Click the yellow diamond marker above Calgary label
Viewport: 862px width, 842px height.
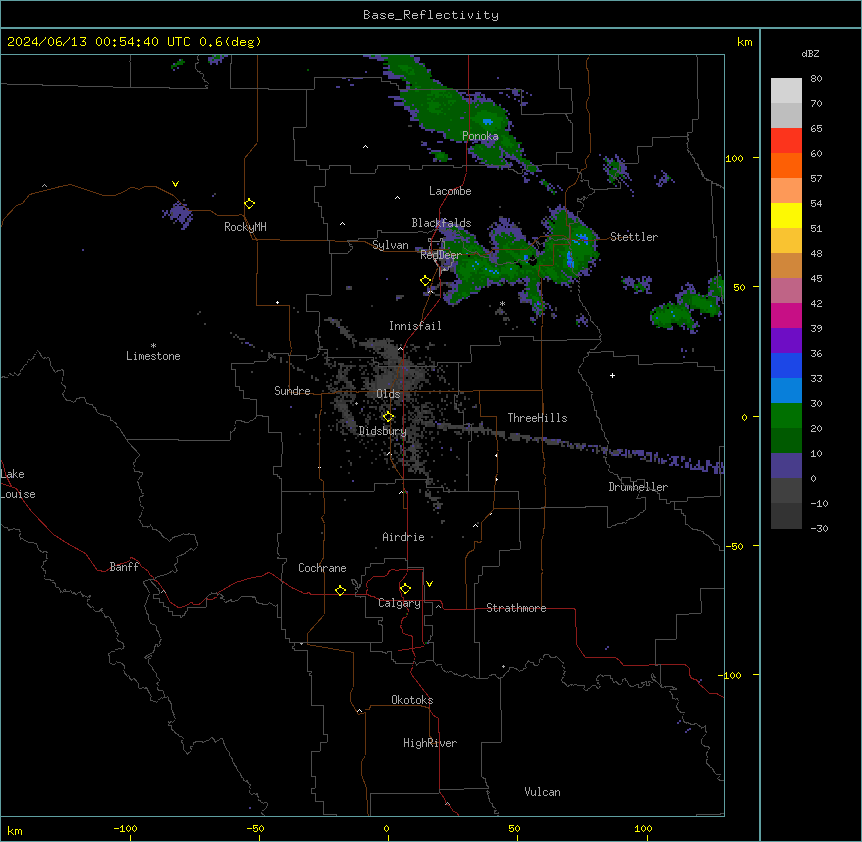pyautogui.click(x=405, y=589)
